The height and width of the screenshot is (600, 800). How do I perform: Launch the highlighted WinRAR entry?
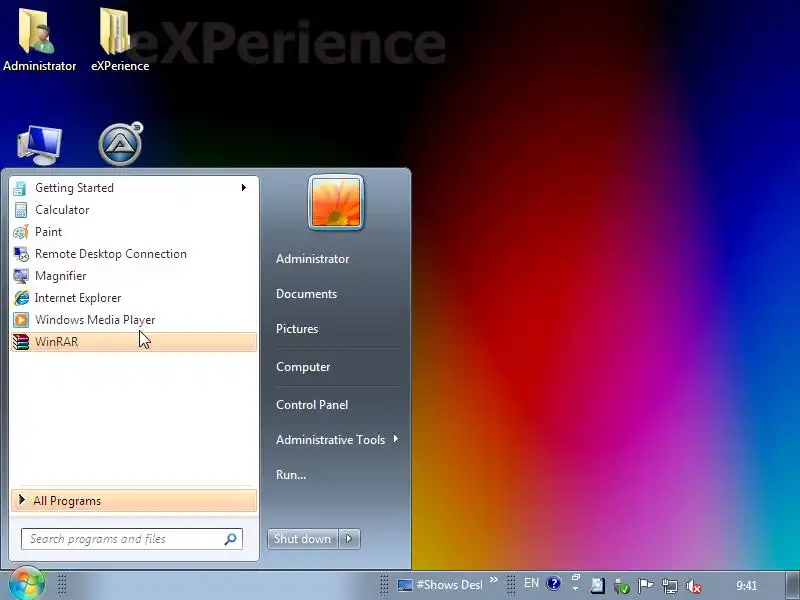coord(134,342)
